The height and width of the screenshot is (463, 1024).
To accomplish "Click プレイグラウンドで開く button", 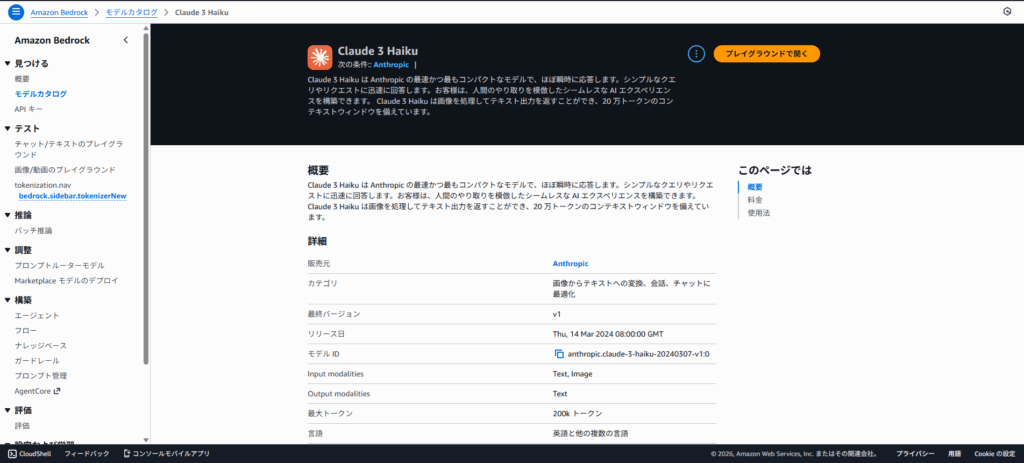I will pyautogui.click(x=767, y=54).
